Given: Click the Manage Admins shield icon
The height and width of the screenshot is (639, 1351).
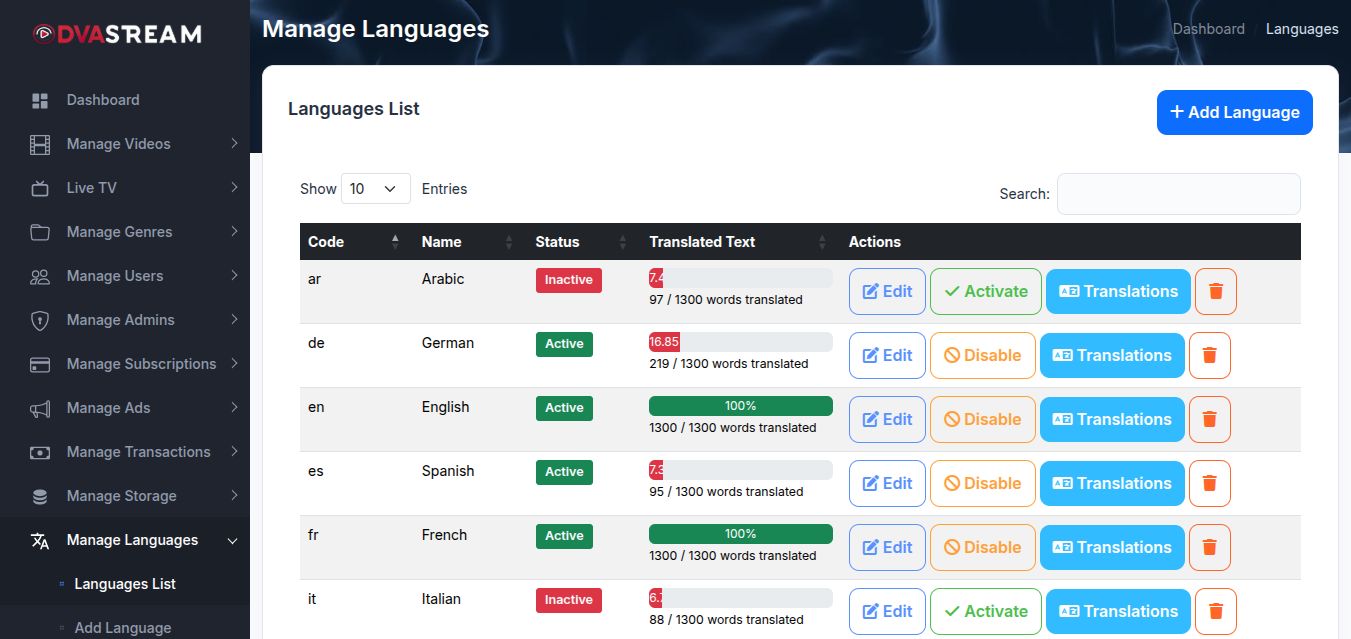Looking at the screenshot, I should coord(40,320).
